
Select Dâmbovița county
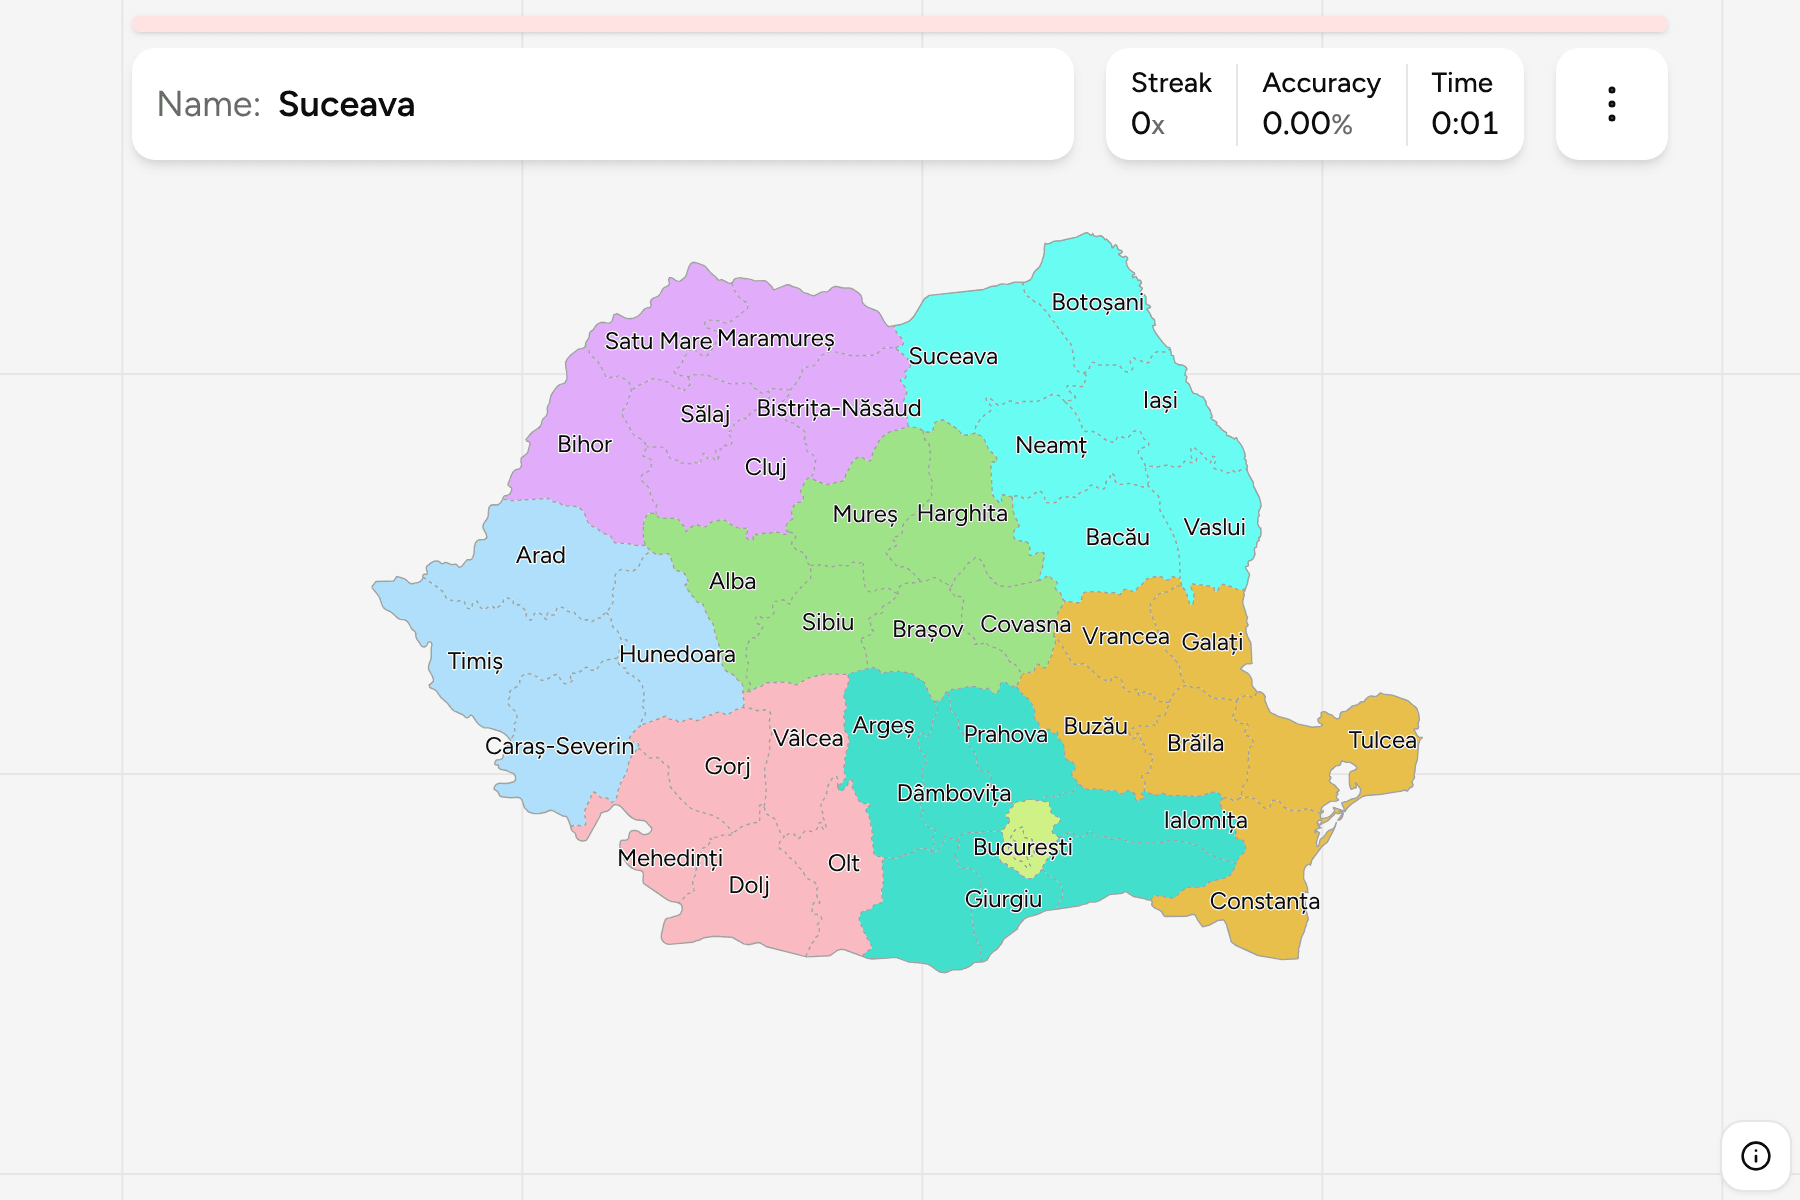coord(953,793)
